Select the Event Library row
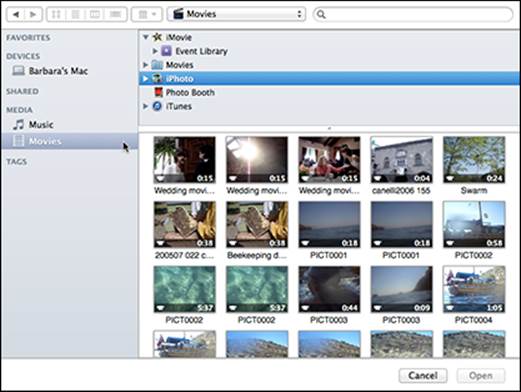Screen dimensions: 521x392 click(x=329, y=51)
